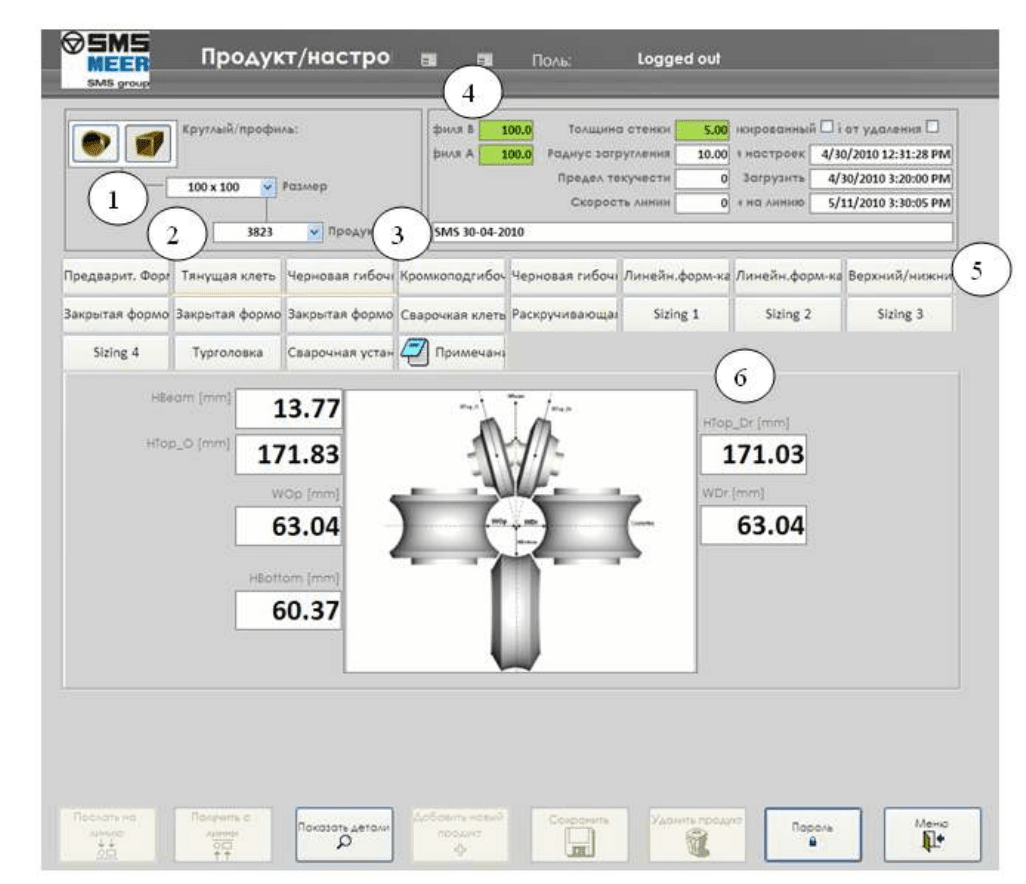The width and height of the screenshot is (1026, 884).
Task: Click the SMS Meer logo
Action: coord(105,60)
